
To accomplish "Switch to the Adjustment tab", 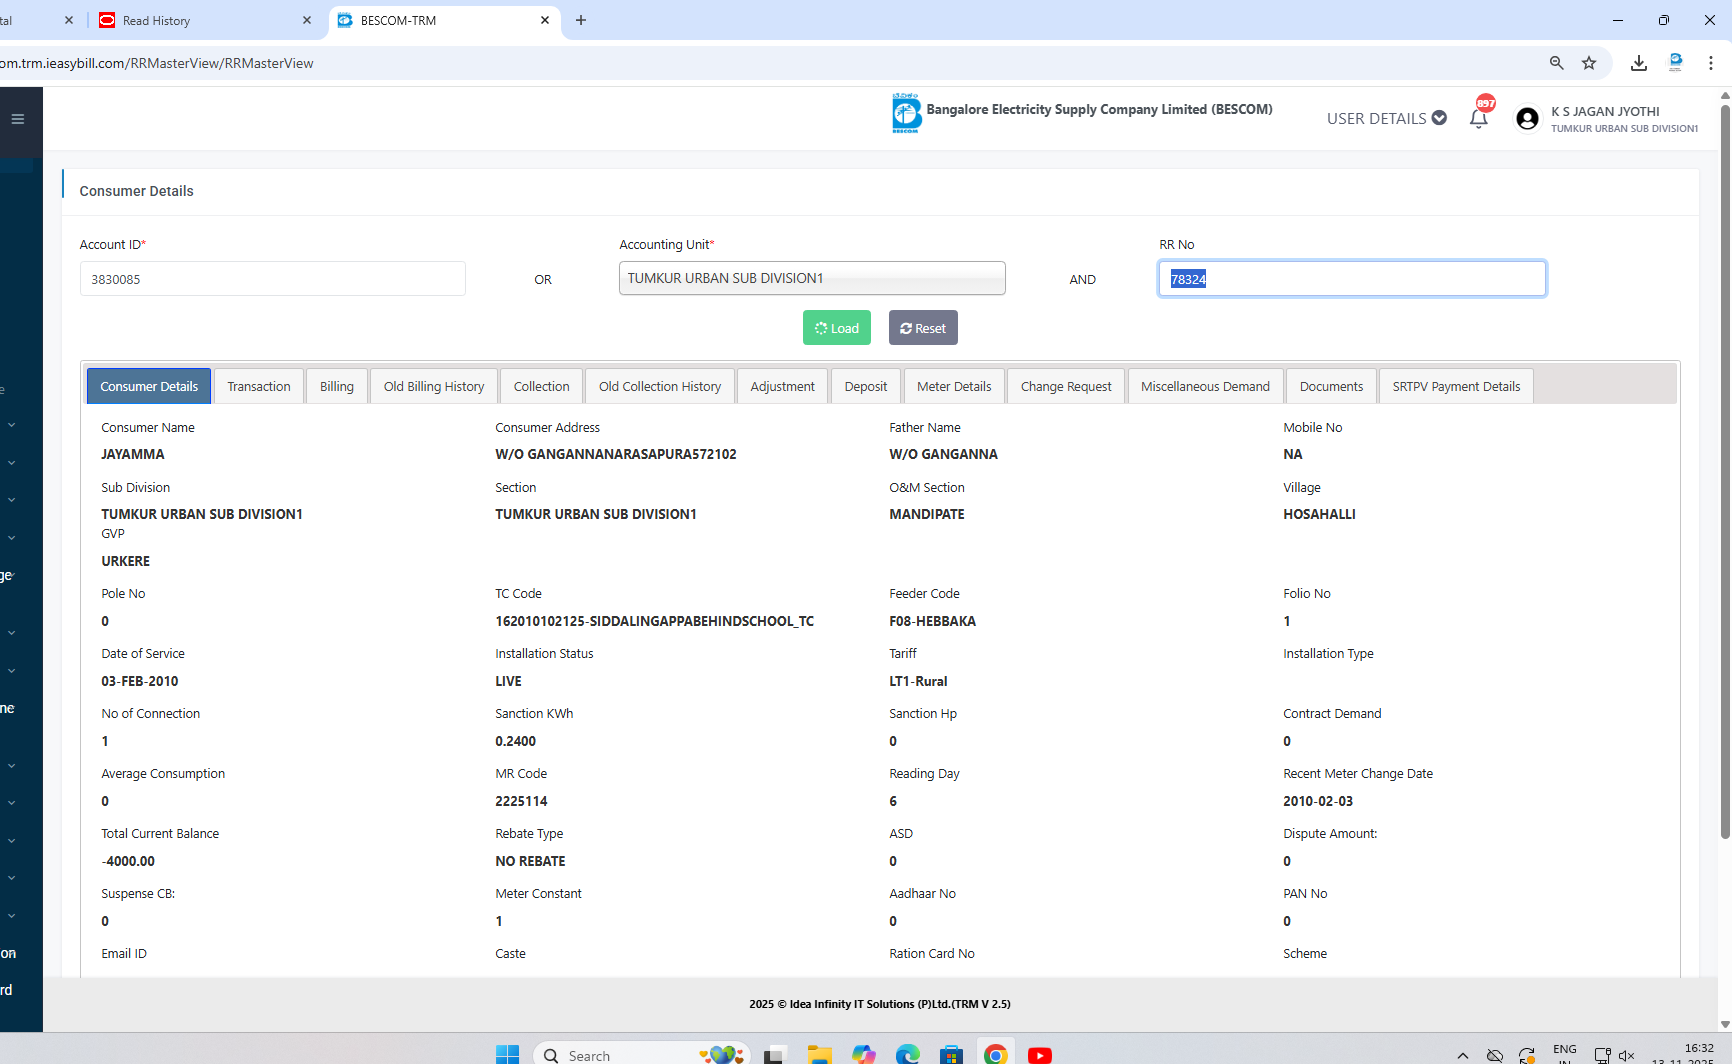I will click(783, 386).
